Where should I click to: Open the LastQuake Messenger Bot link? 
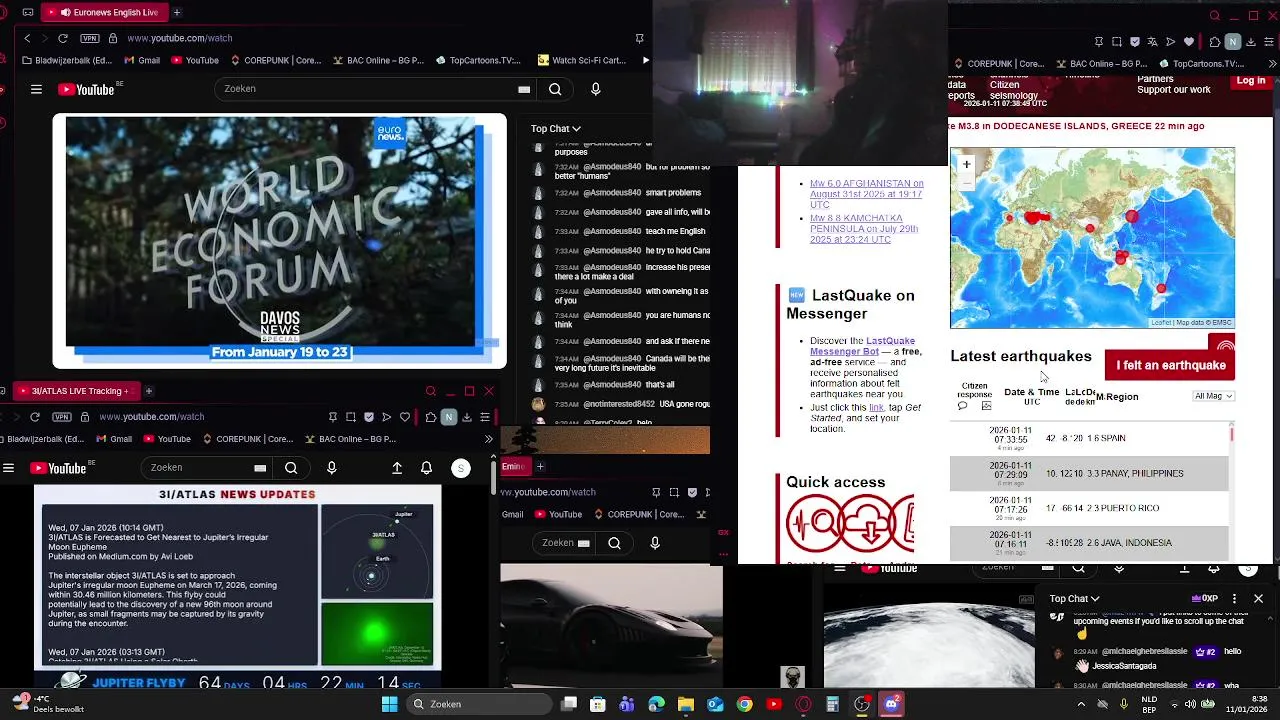click(x=862, y=346)
